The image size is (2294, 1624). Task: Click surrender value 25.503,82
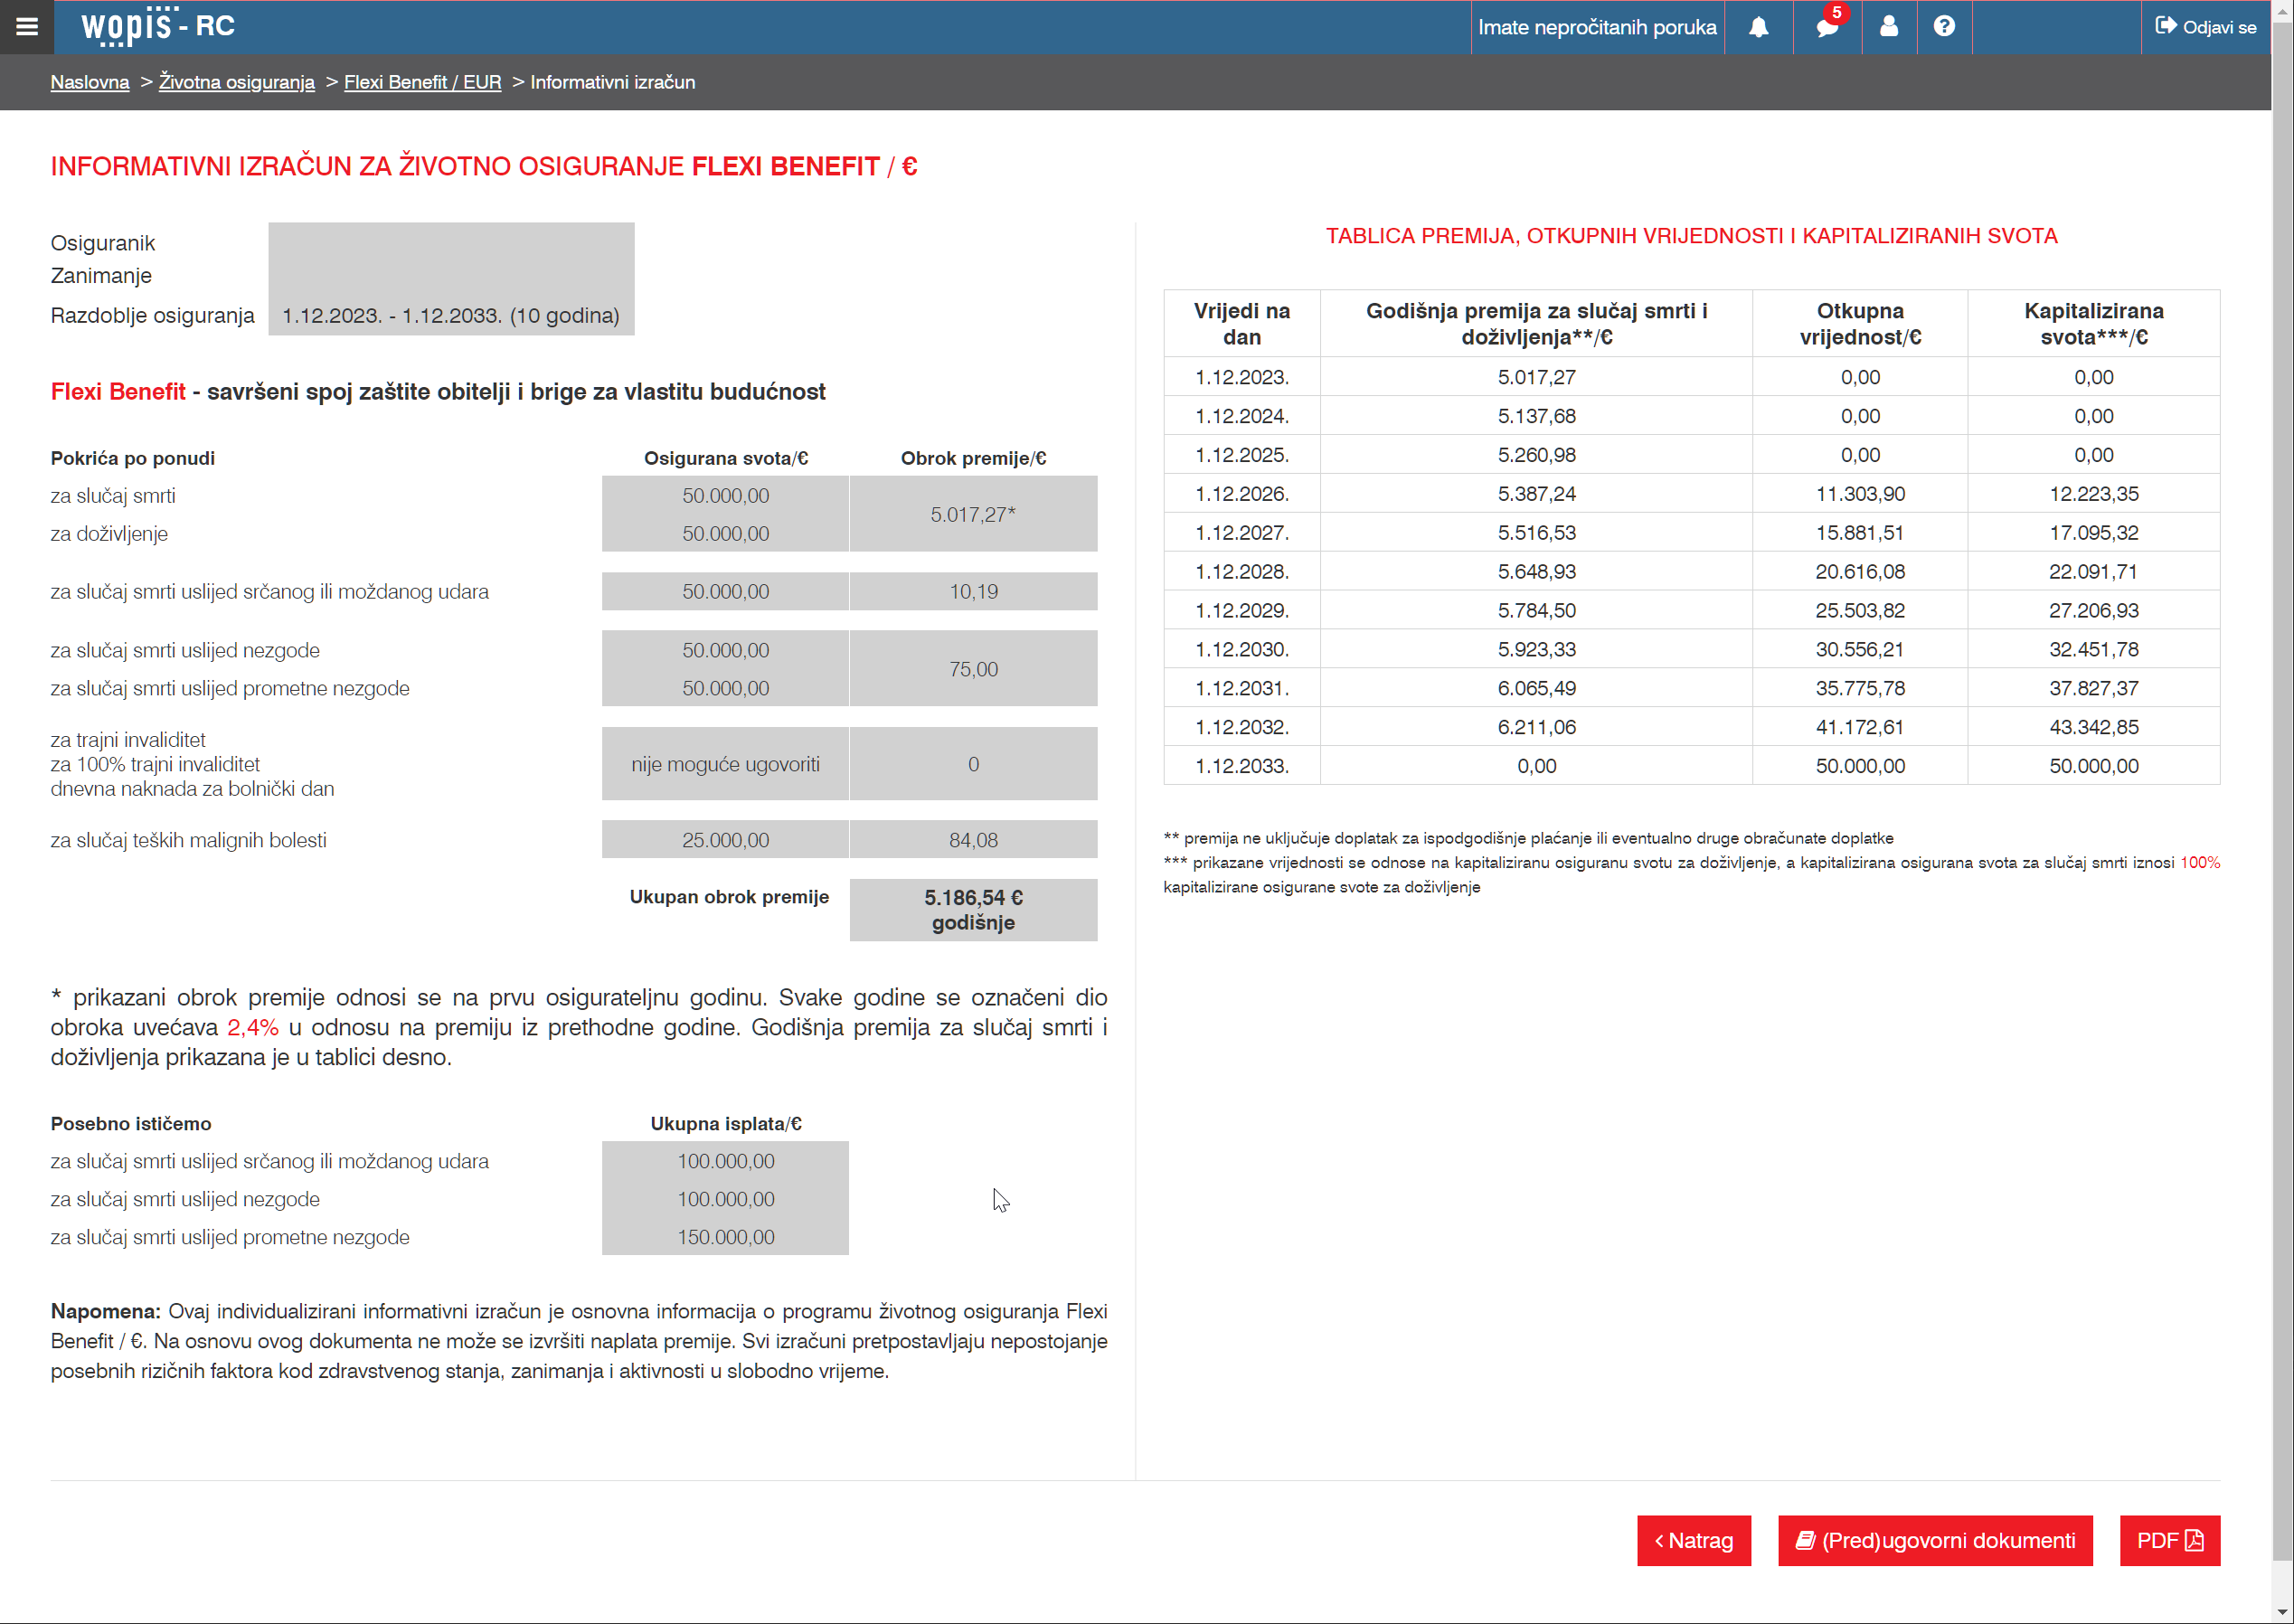[x=1859, y=610]
